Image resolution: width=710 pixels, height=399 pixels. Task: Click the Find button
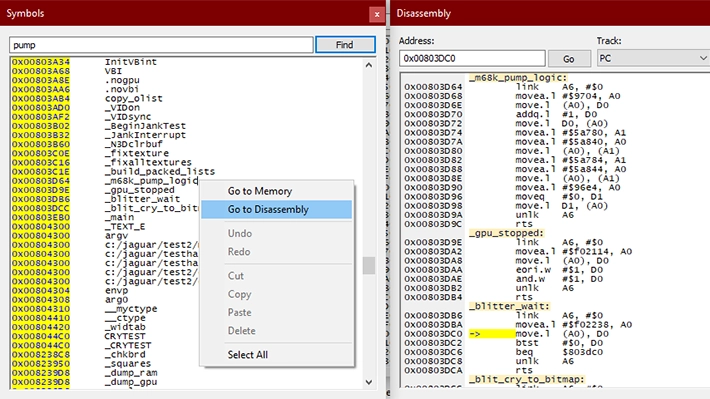point(345,45)
